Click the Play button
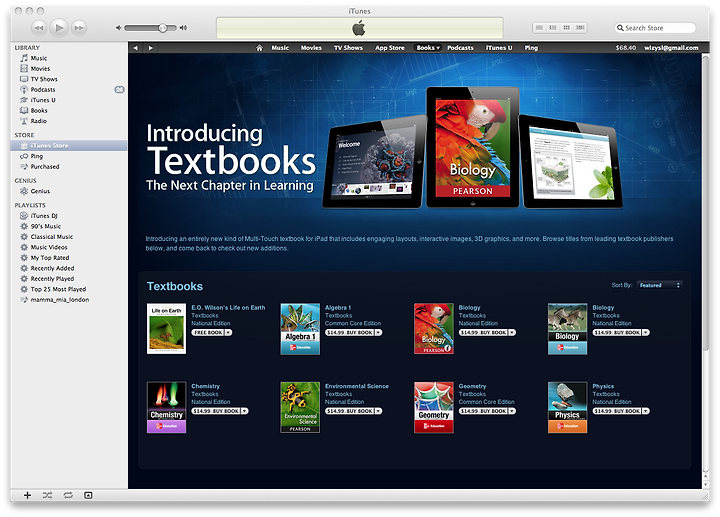Viewport: 720px width, 517px height. (59, 28)
